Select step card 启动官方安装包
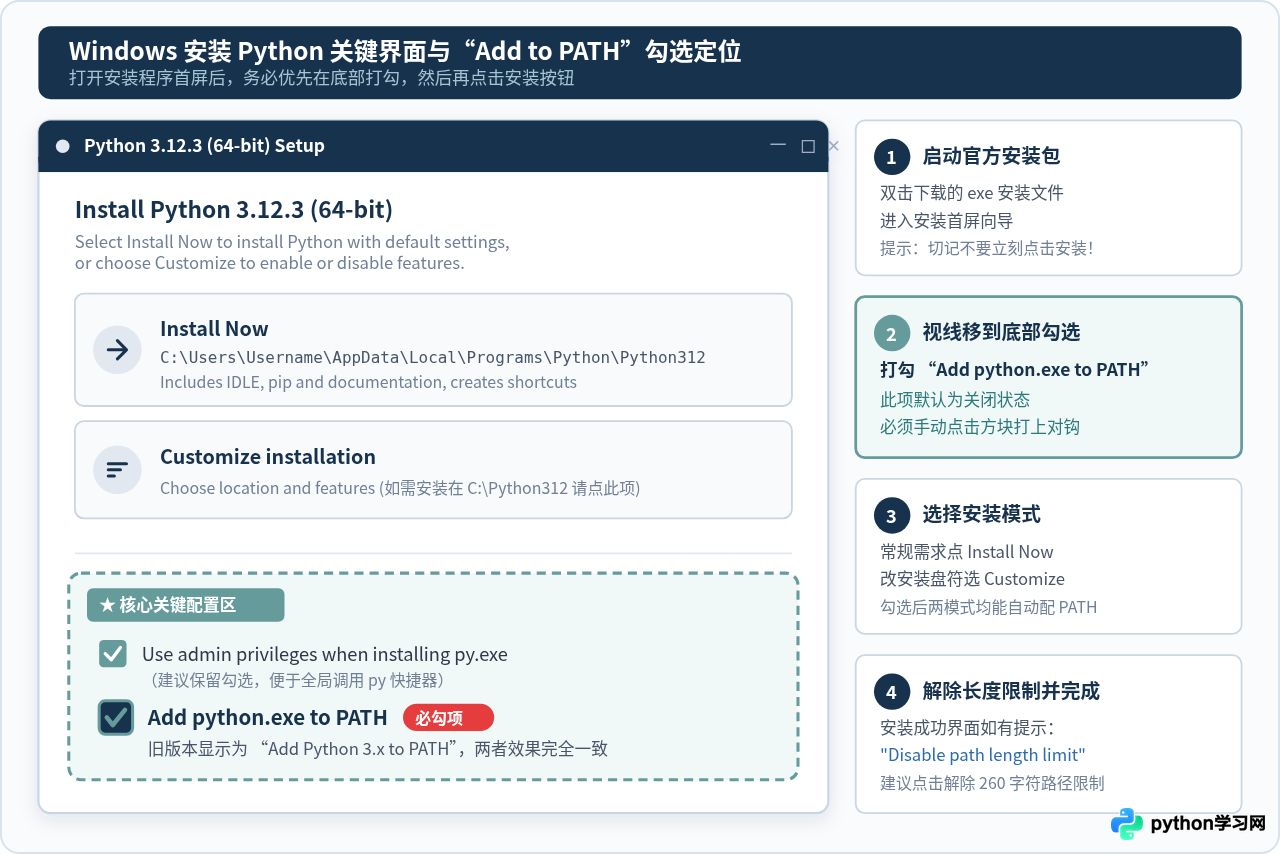 click(1048, 198)
